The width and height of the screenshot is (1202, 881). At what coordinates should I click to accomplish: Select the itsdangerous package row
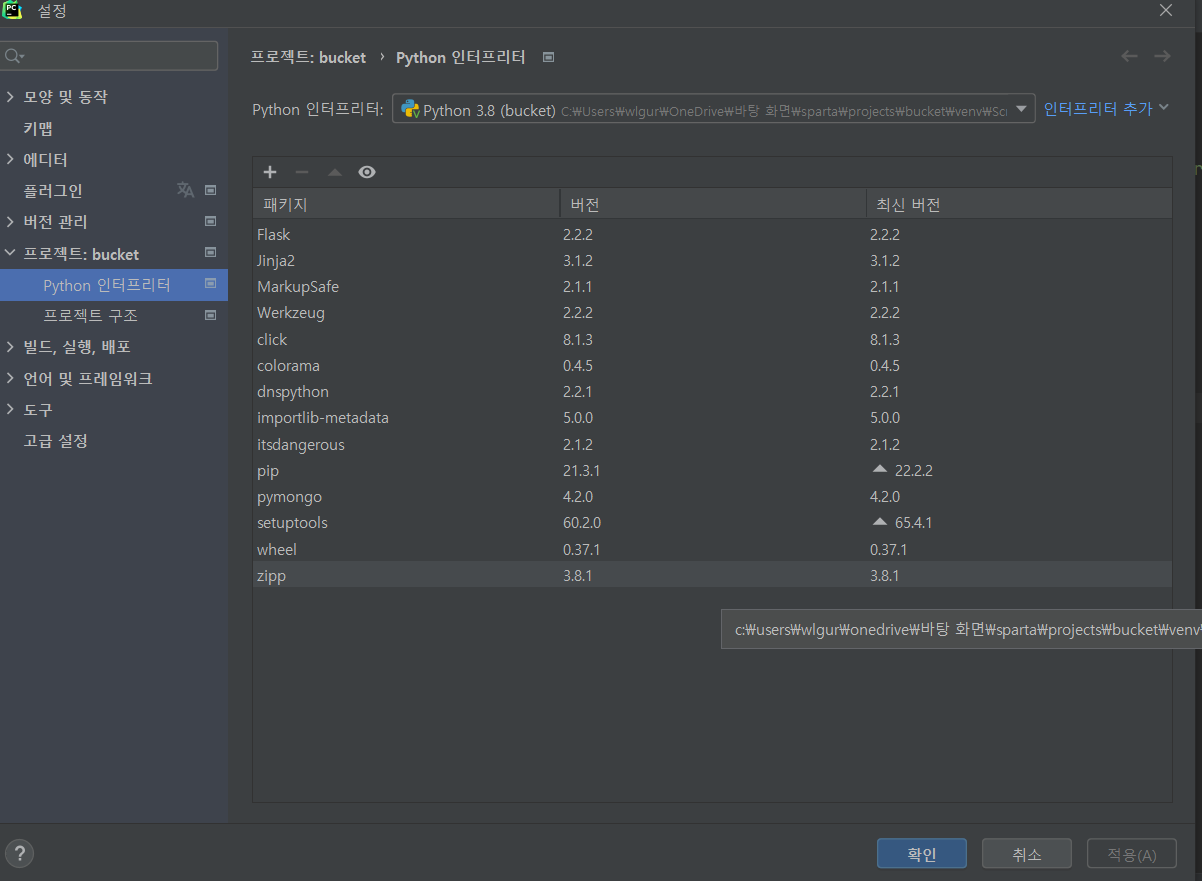712,444
